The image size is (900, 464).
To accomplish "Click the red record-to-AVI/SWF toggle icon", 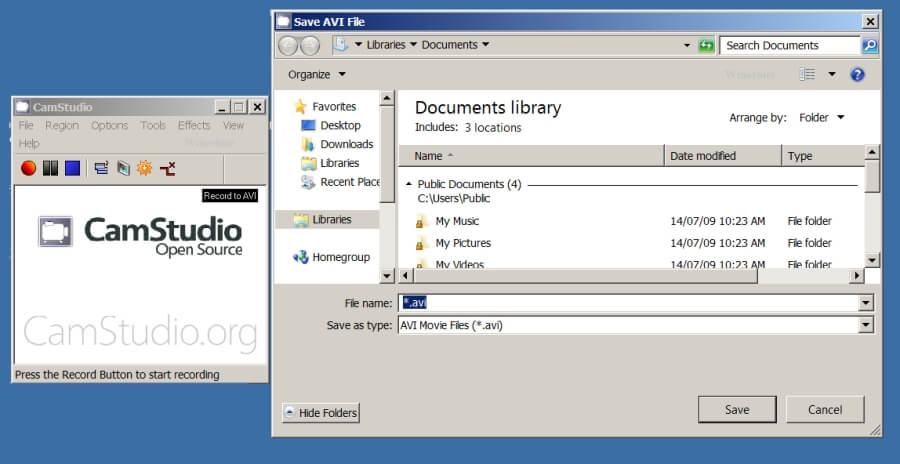I will tap(167, 168).
